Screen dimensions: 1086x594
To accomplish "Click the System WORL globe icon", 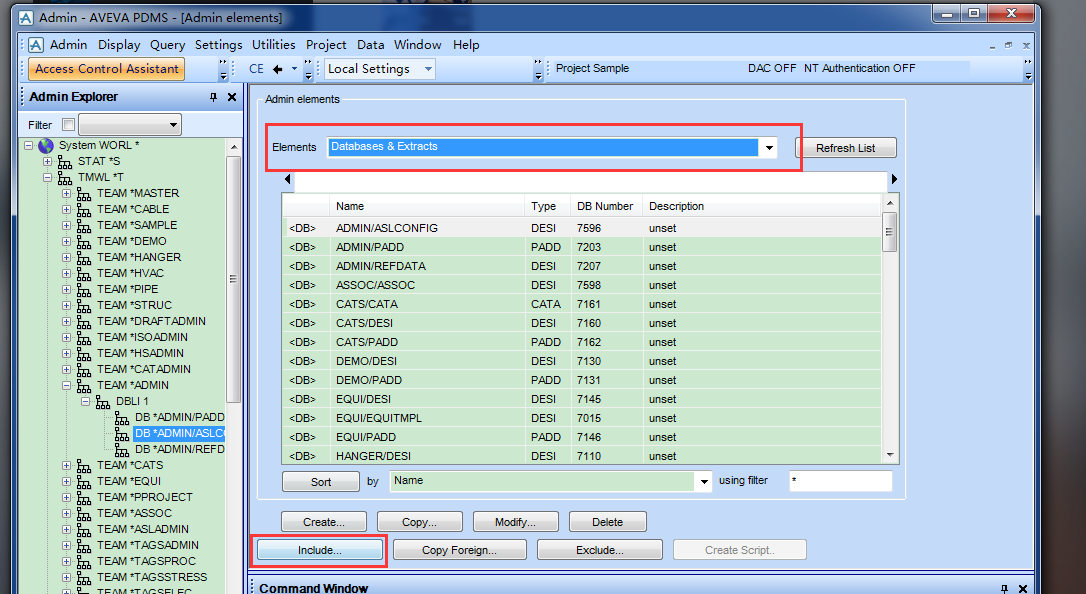I will click(x=46, y=146).
